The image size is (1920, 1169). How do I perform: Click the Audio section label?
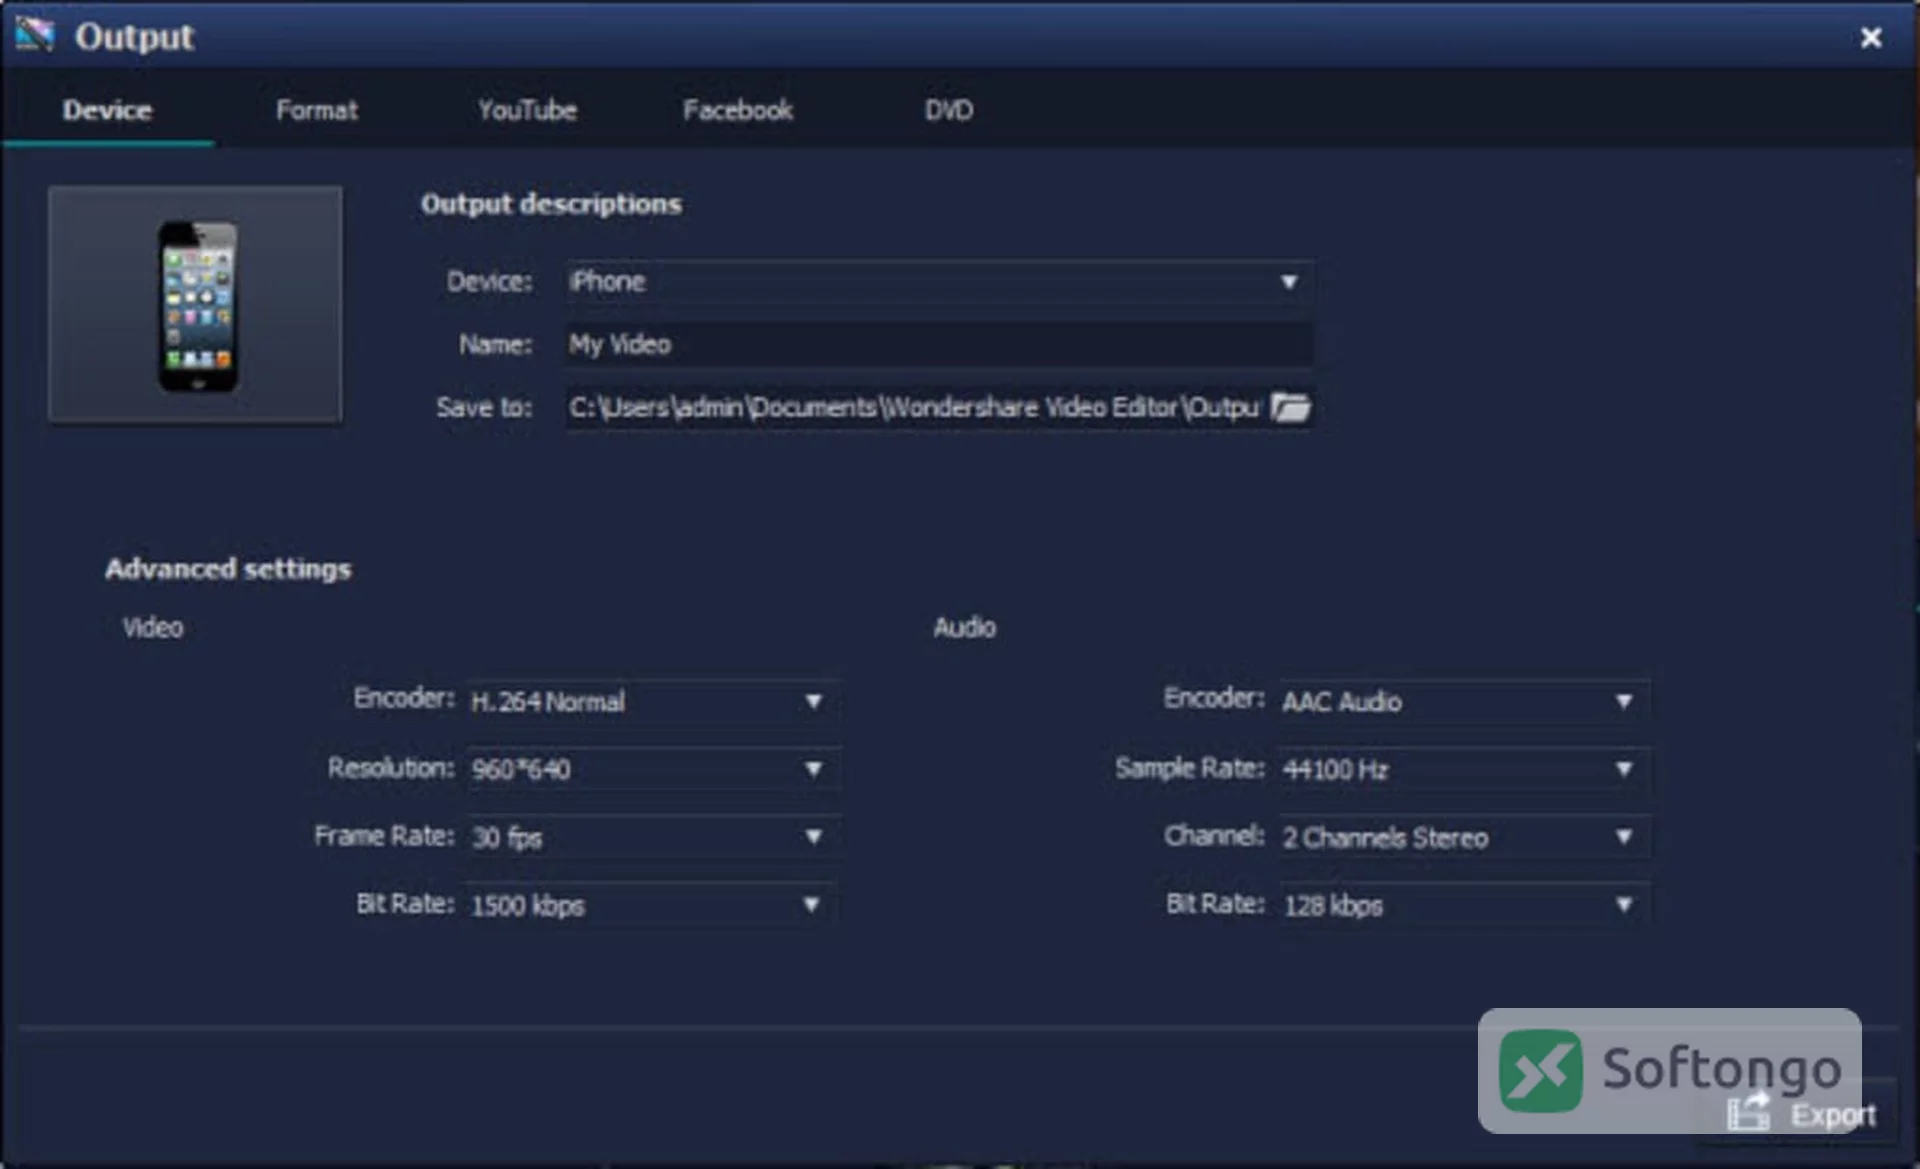(x=964, y=628)
